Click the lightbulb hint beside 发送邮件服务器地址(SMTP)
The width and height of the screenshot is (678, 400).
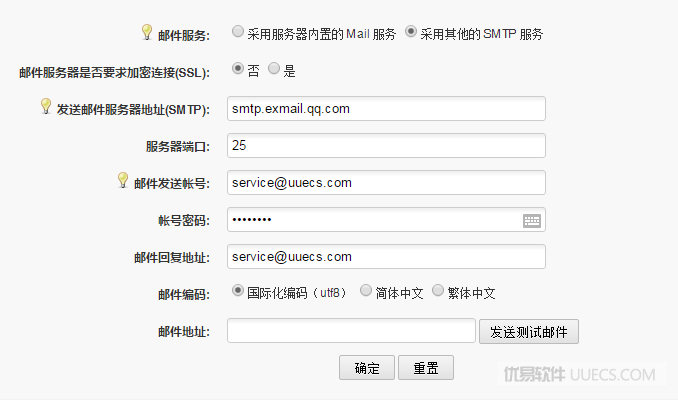[x=46, y=106]
